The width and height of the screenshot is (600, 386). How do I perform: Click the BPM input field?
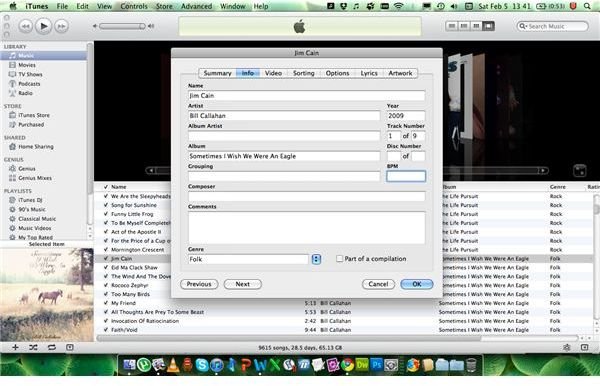coord(406,176)
